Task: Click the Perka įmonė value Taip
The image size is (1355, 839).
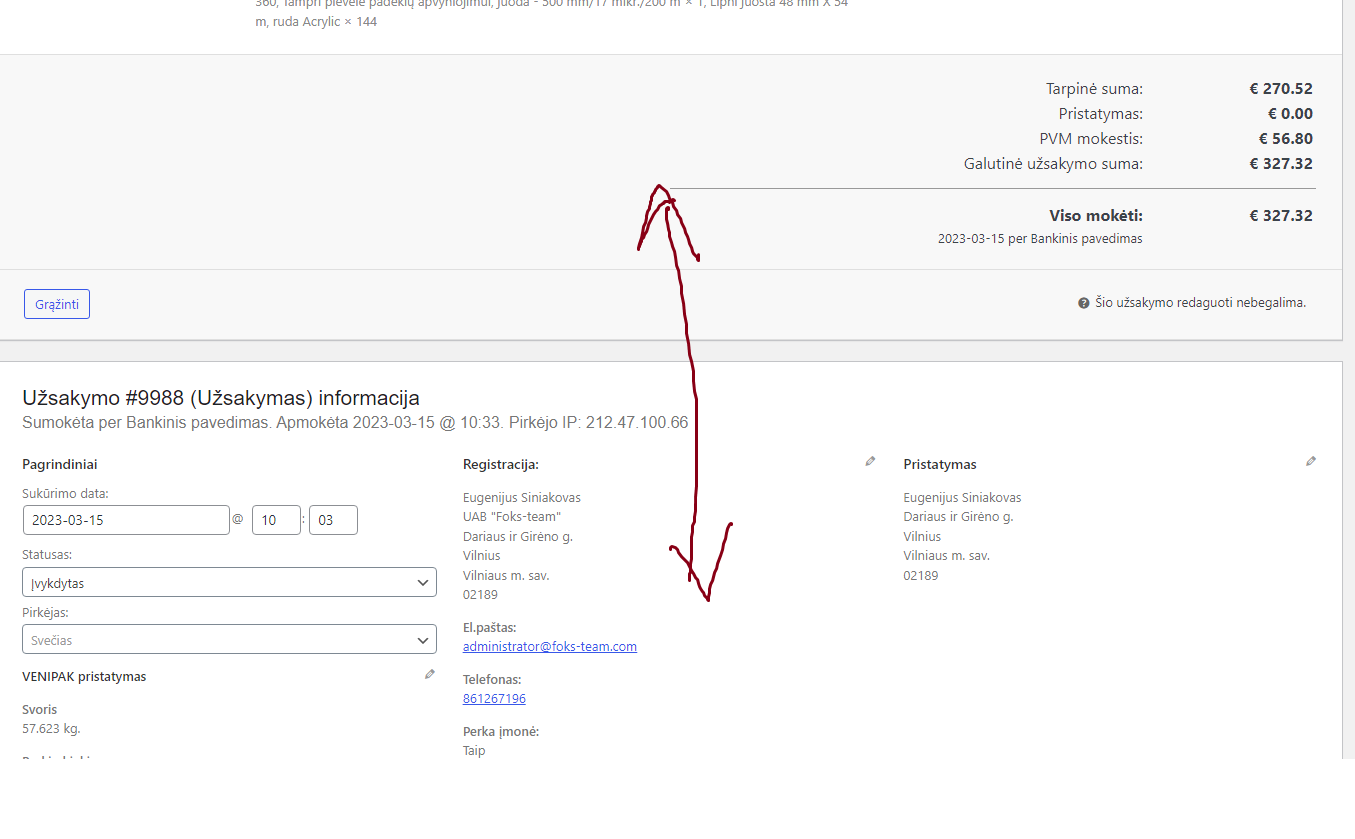Action: [474, 750]
